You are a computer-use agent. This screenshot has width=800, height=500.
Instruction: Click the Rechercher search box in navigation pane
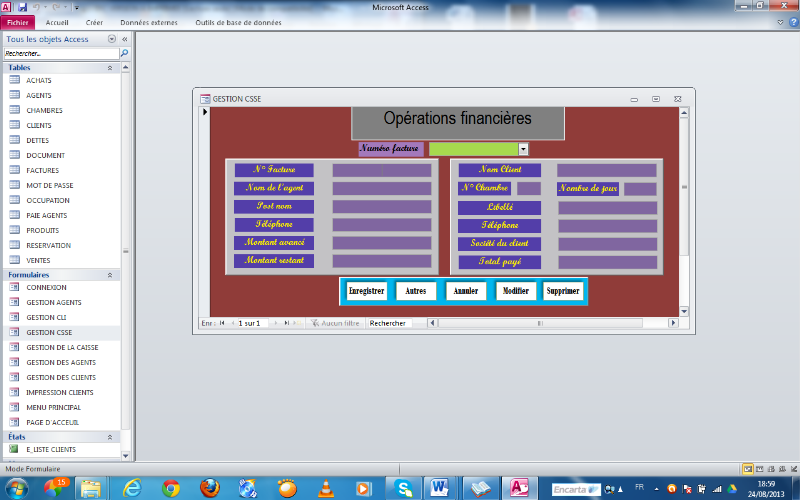pos(61,53)
